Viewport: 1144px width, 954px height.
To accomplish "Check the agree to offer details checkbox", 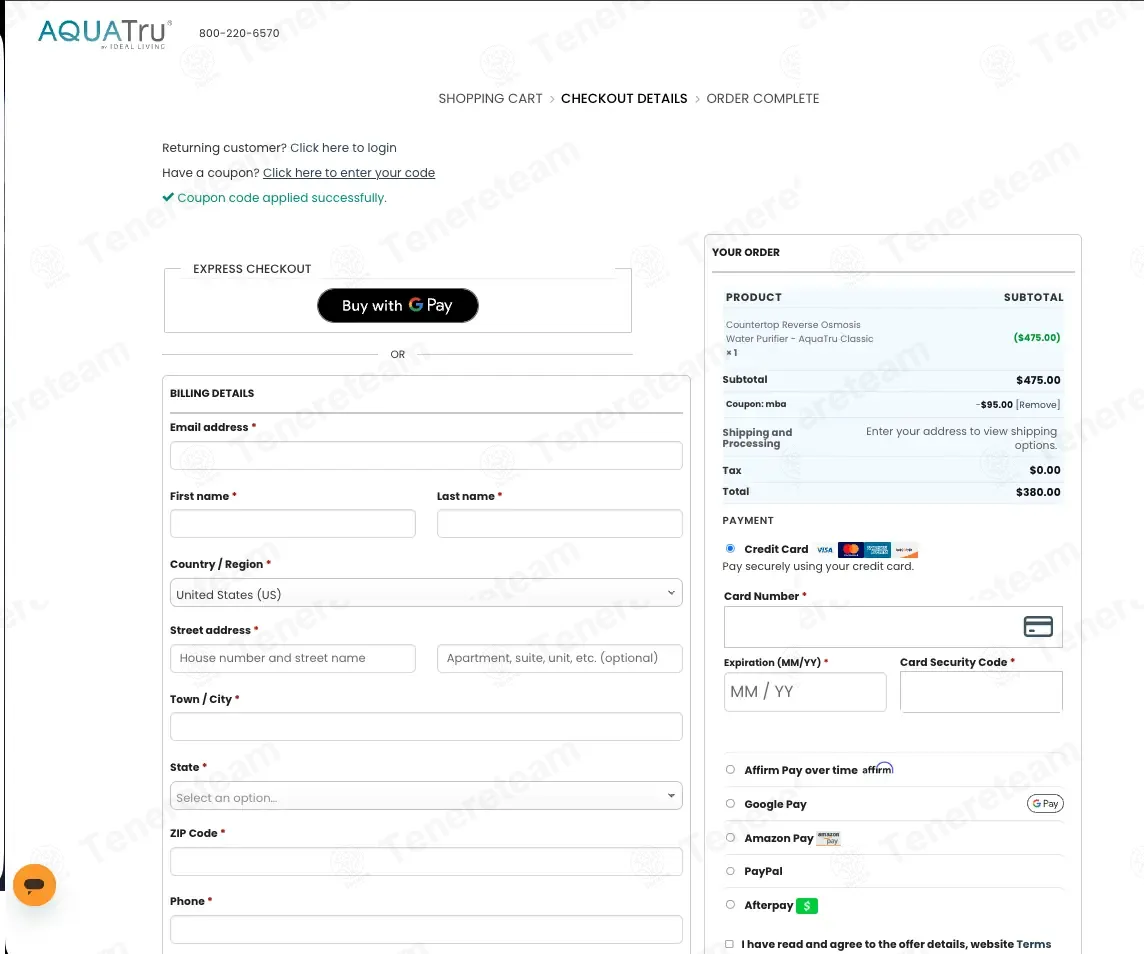I will 729,944.
